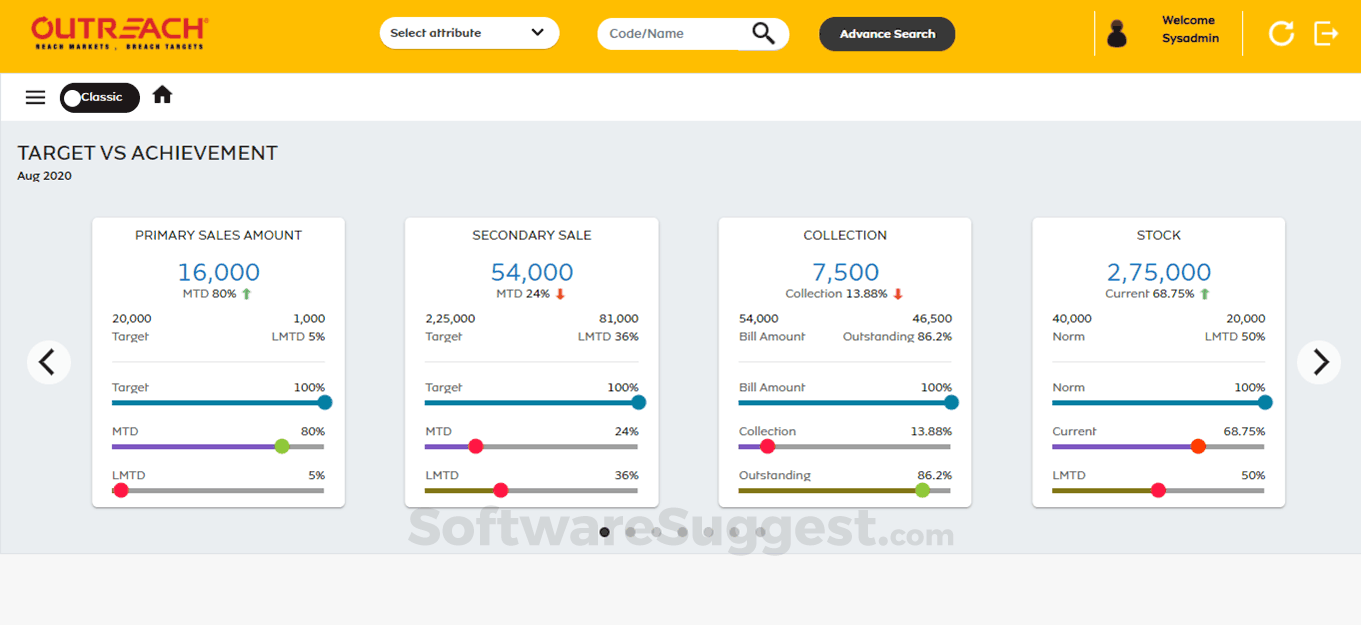Jump to the last carousel page dot

(x=761, y=532)
